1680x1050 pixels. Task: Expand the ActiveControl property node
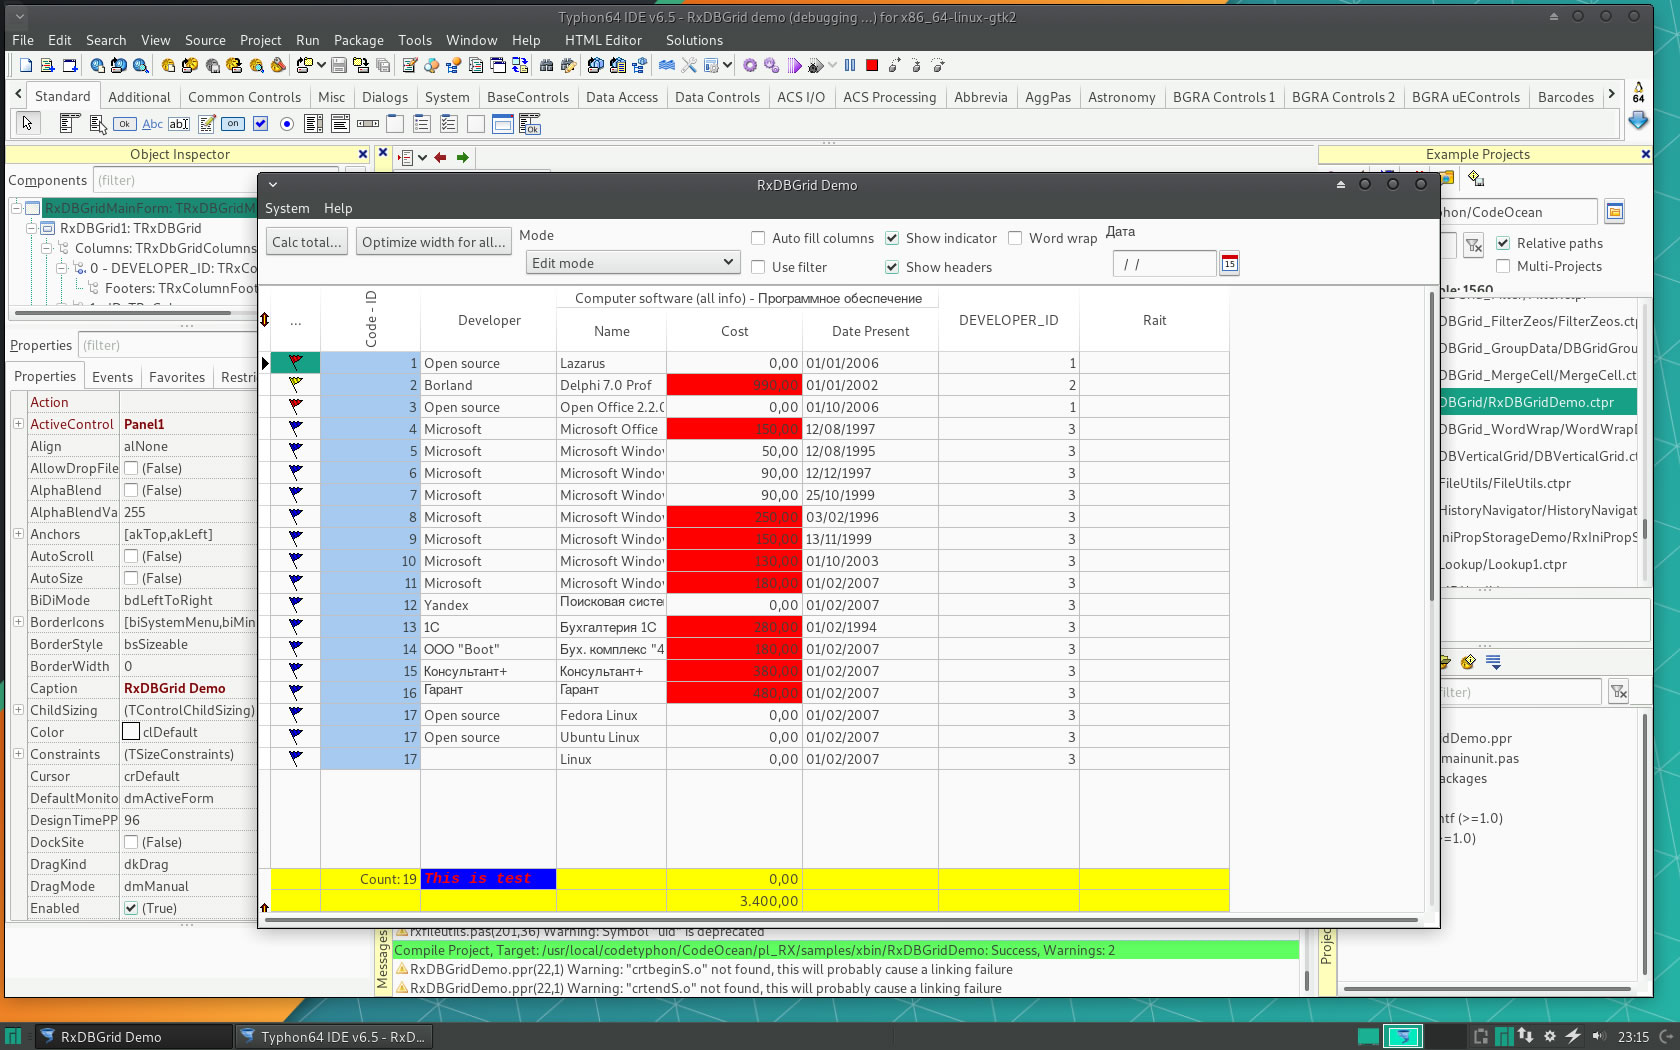click(x=18, y=424)
